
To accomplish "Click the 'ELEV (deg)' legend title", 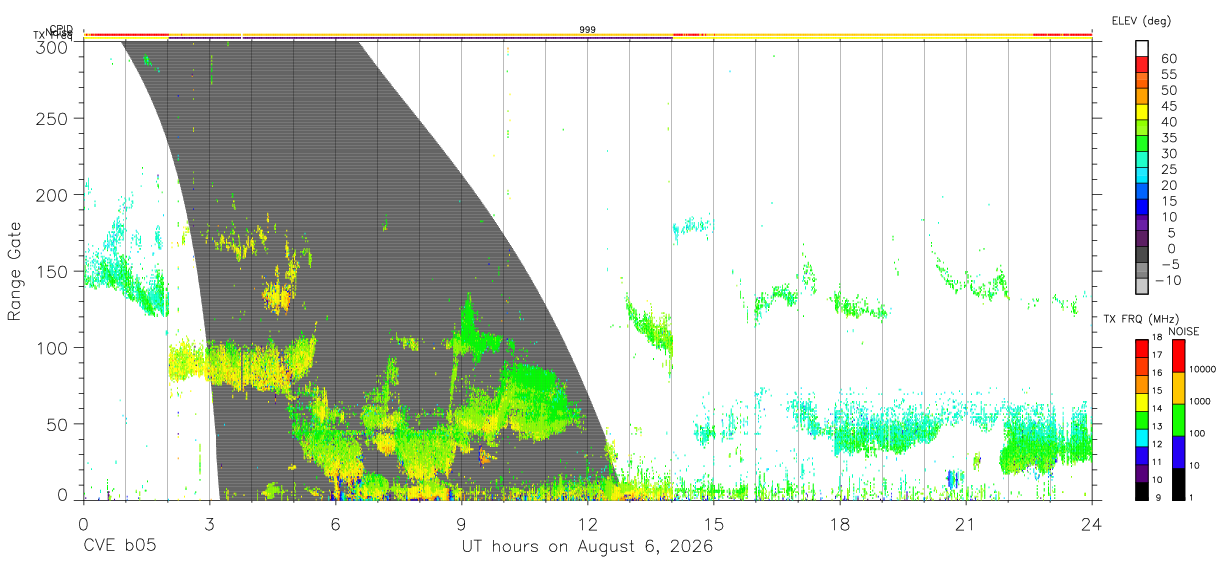I will click(x=1141, y=20).
